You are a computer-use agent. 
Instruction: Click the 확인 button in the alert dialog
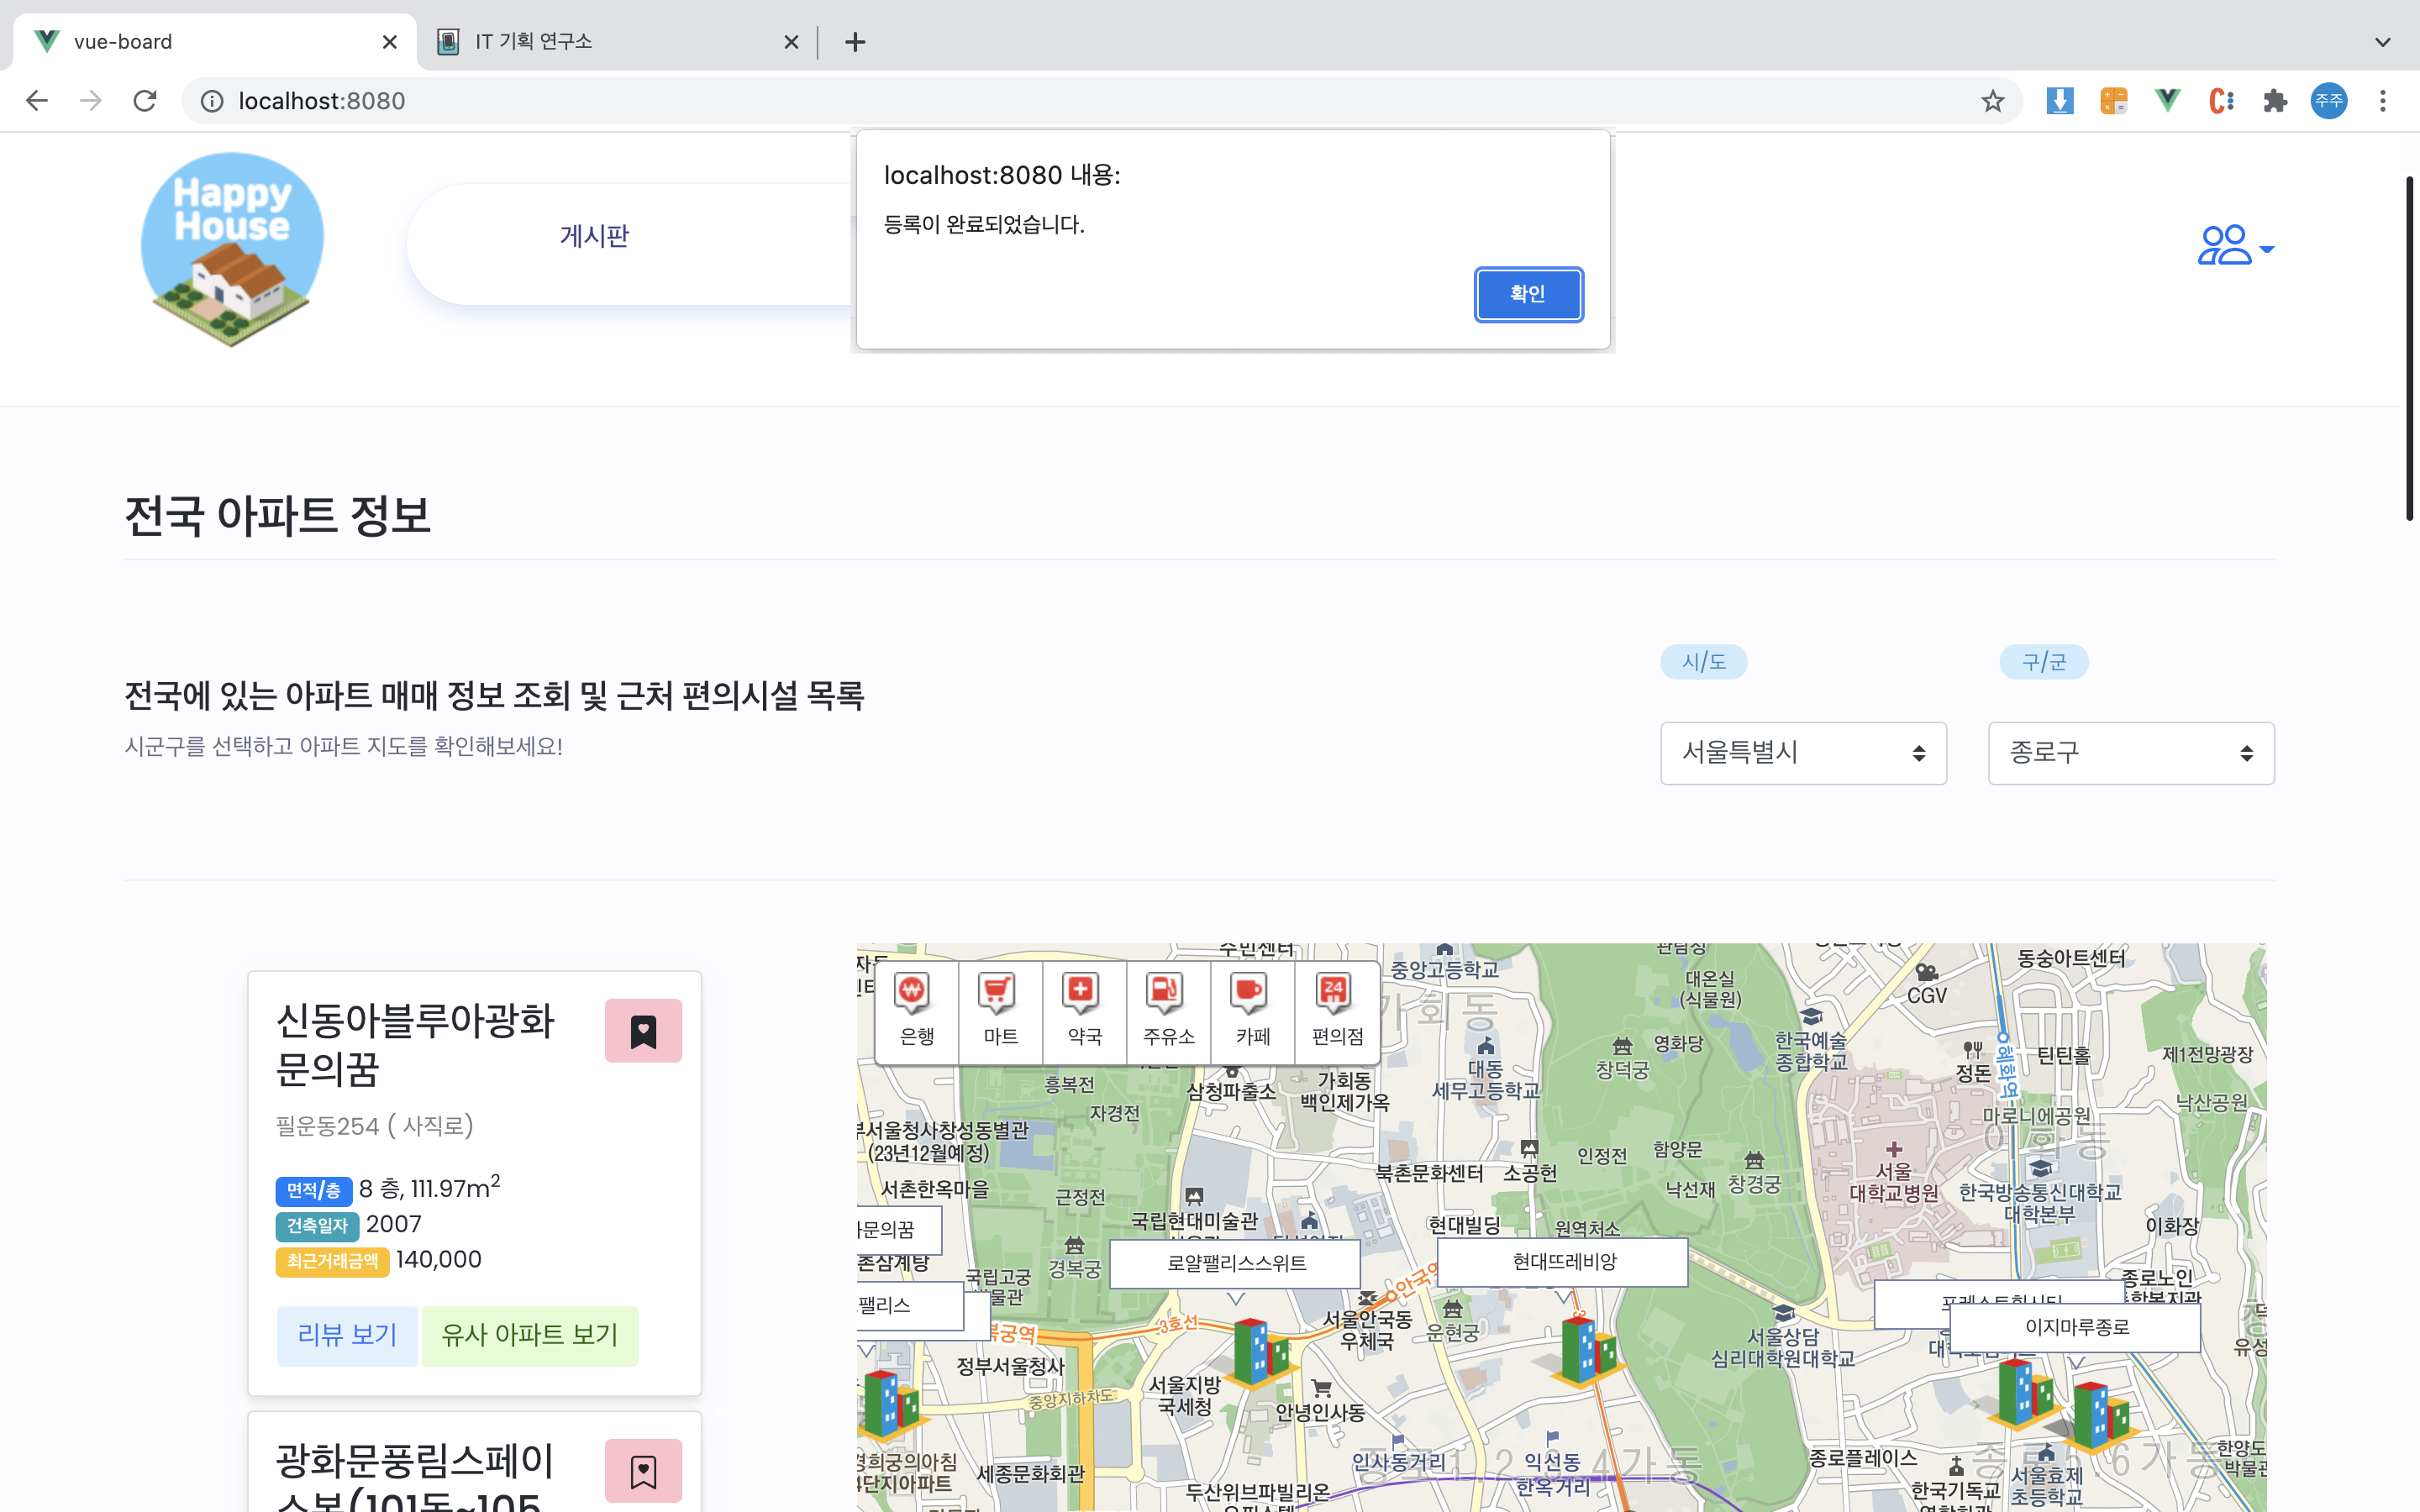tap(1528, 294)
